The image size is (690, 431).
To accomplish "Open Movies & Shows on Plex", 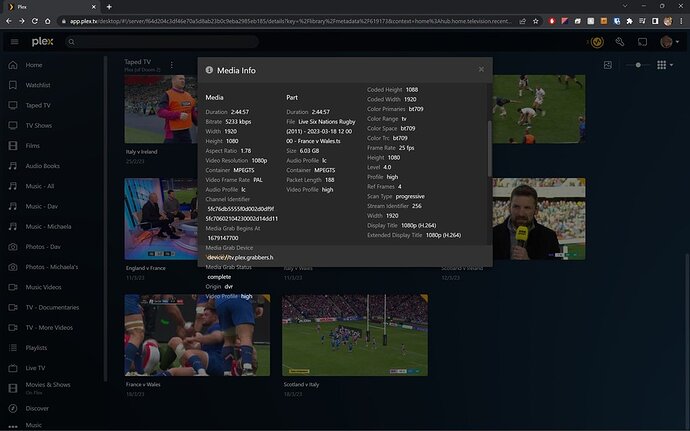I will [48, 385].
